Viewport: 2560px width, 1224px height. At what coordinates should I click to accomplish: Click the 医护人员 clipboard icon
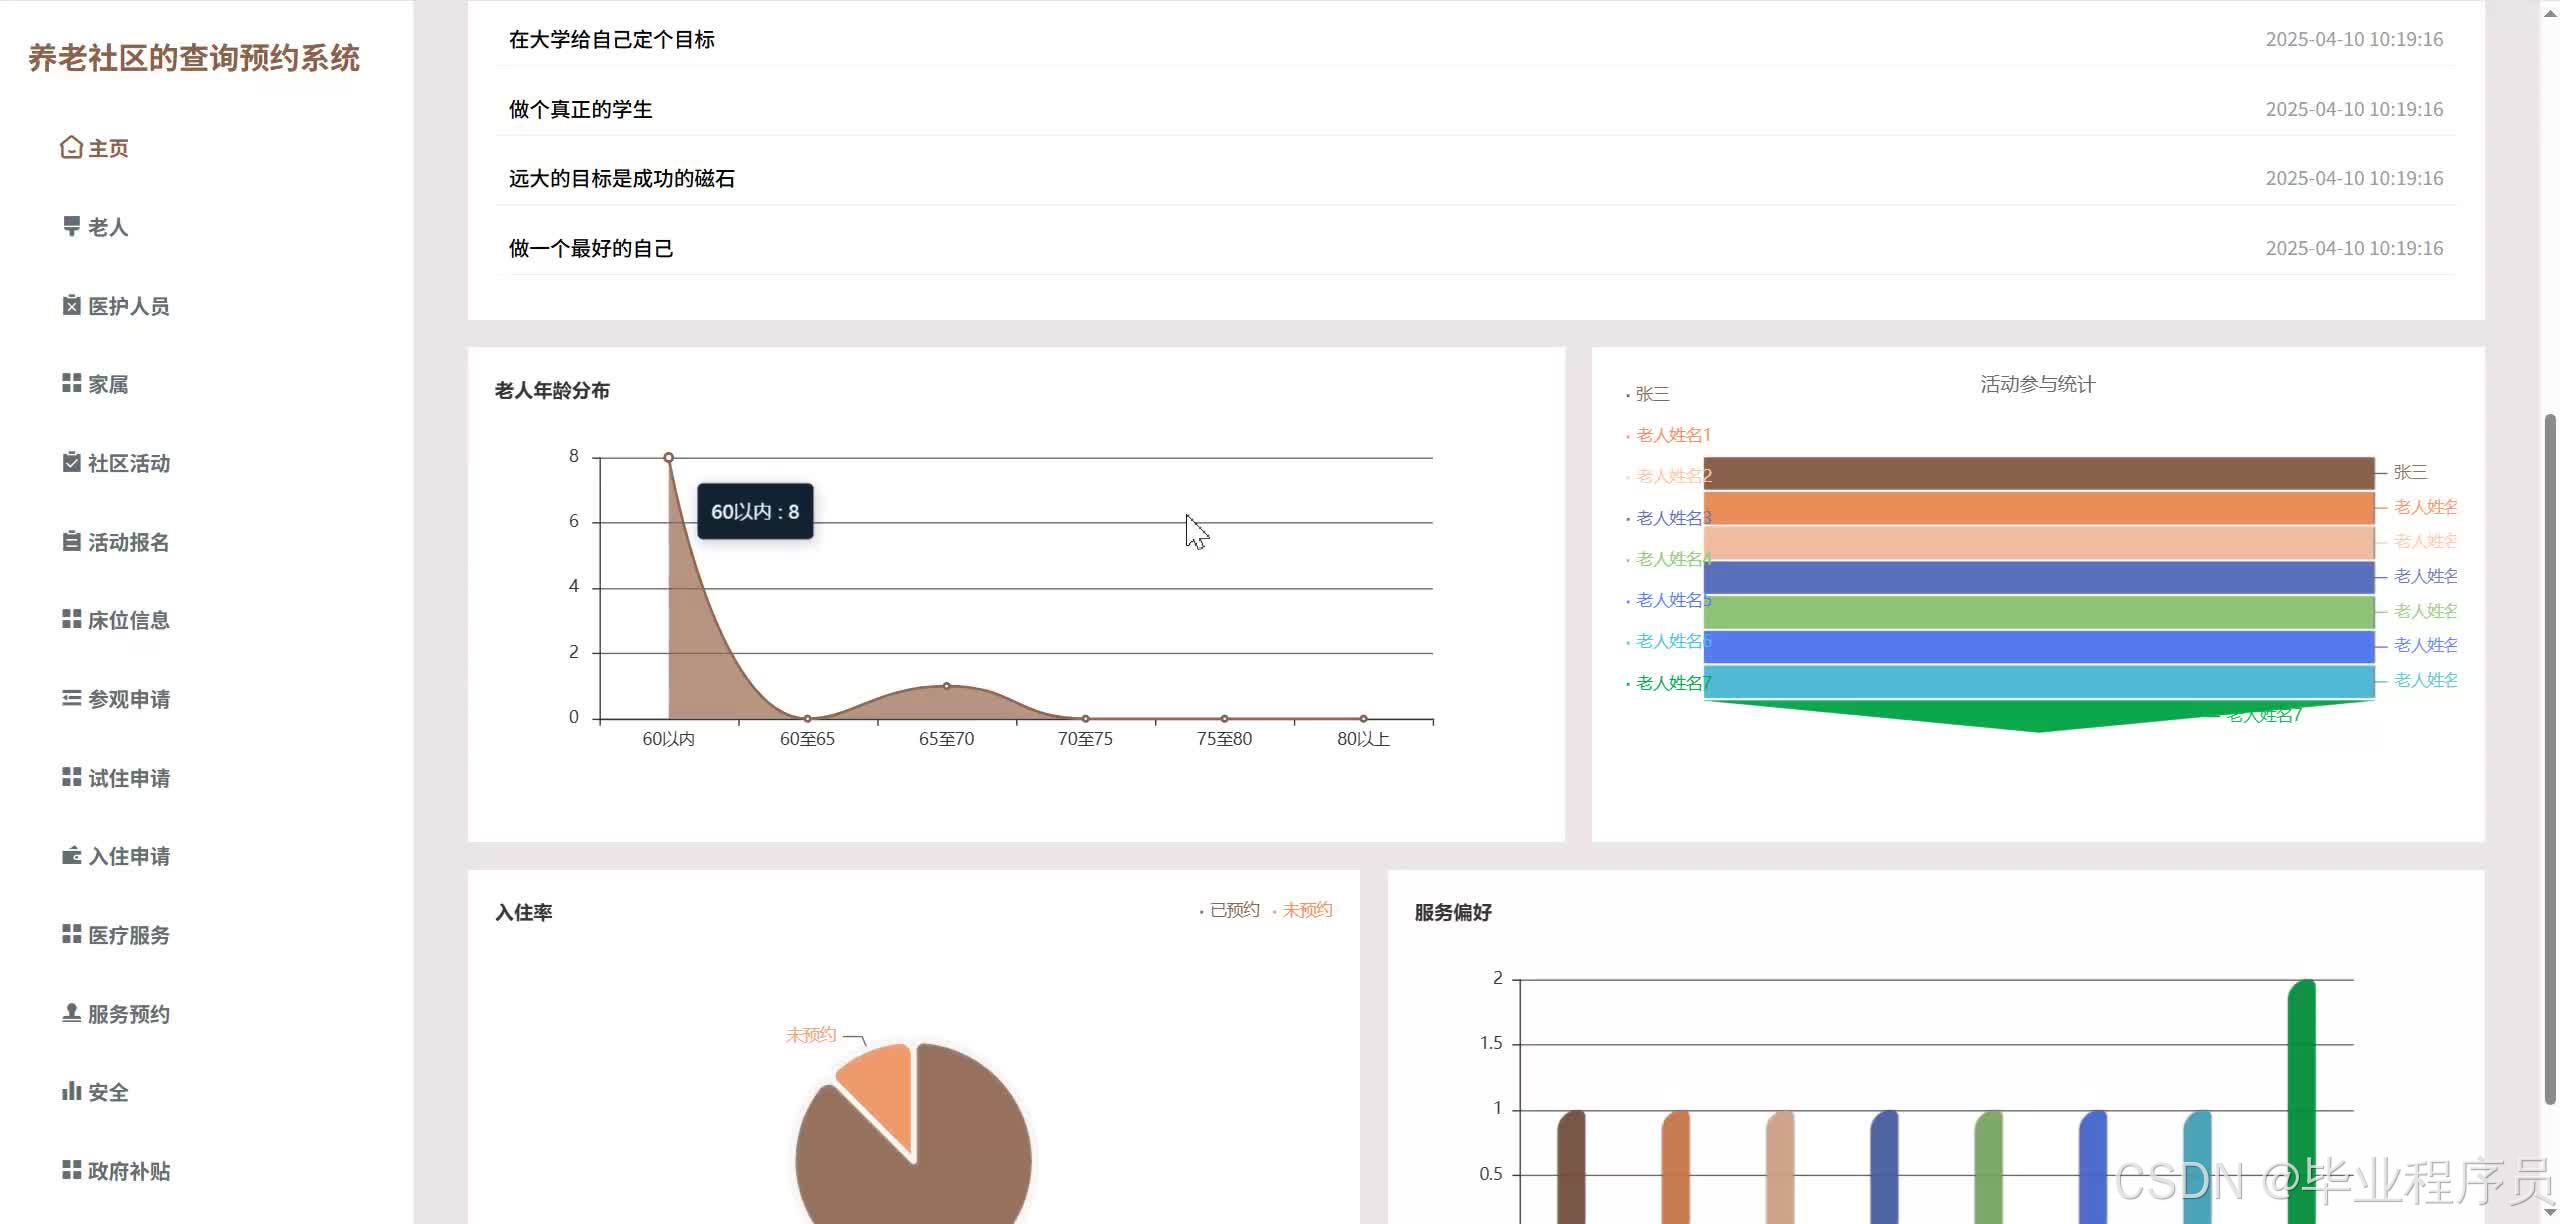(71, 305)
